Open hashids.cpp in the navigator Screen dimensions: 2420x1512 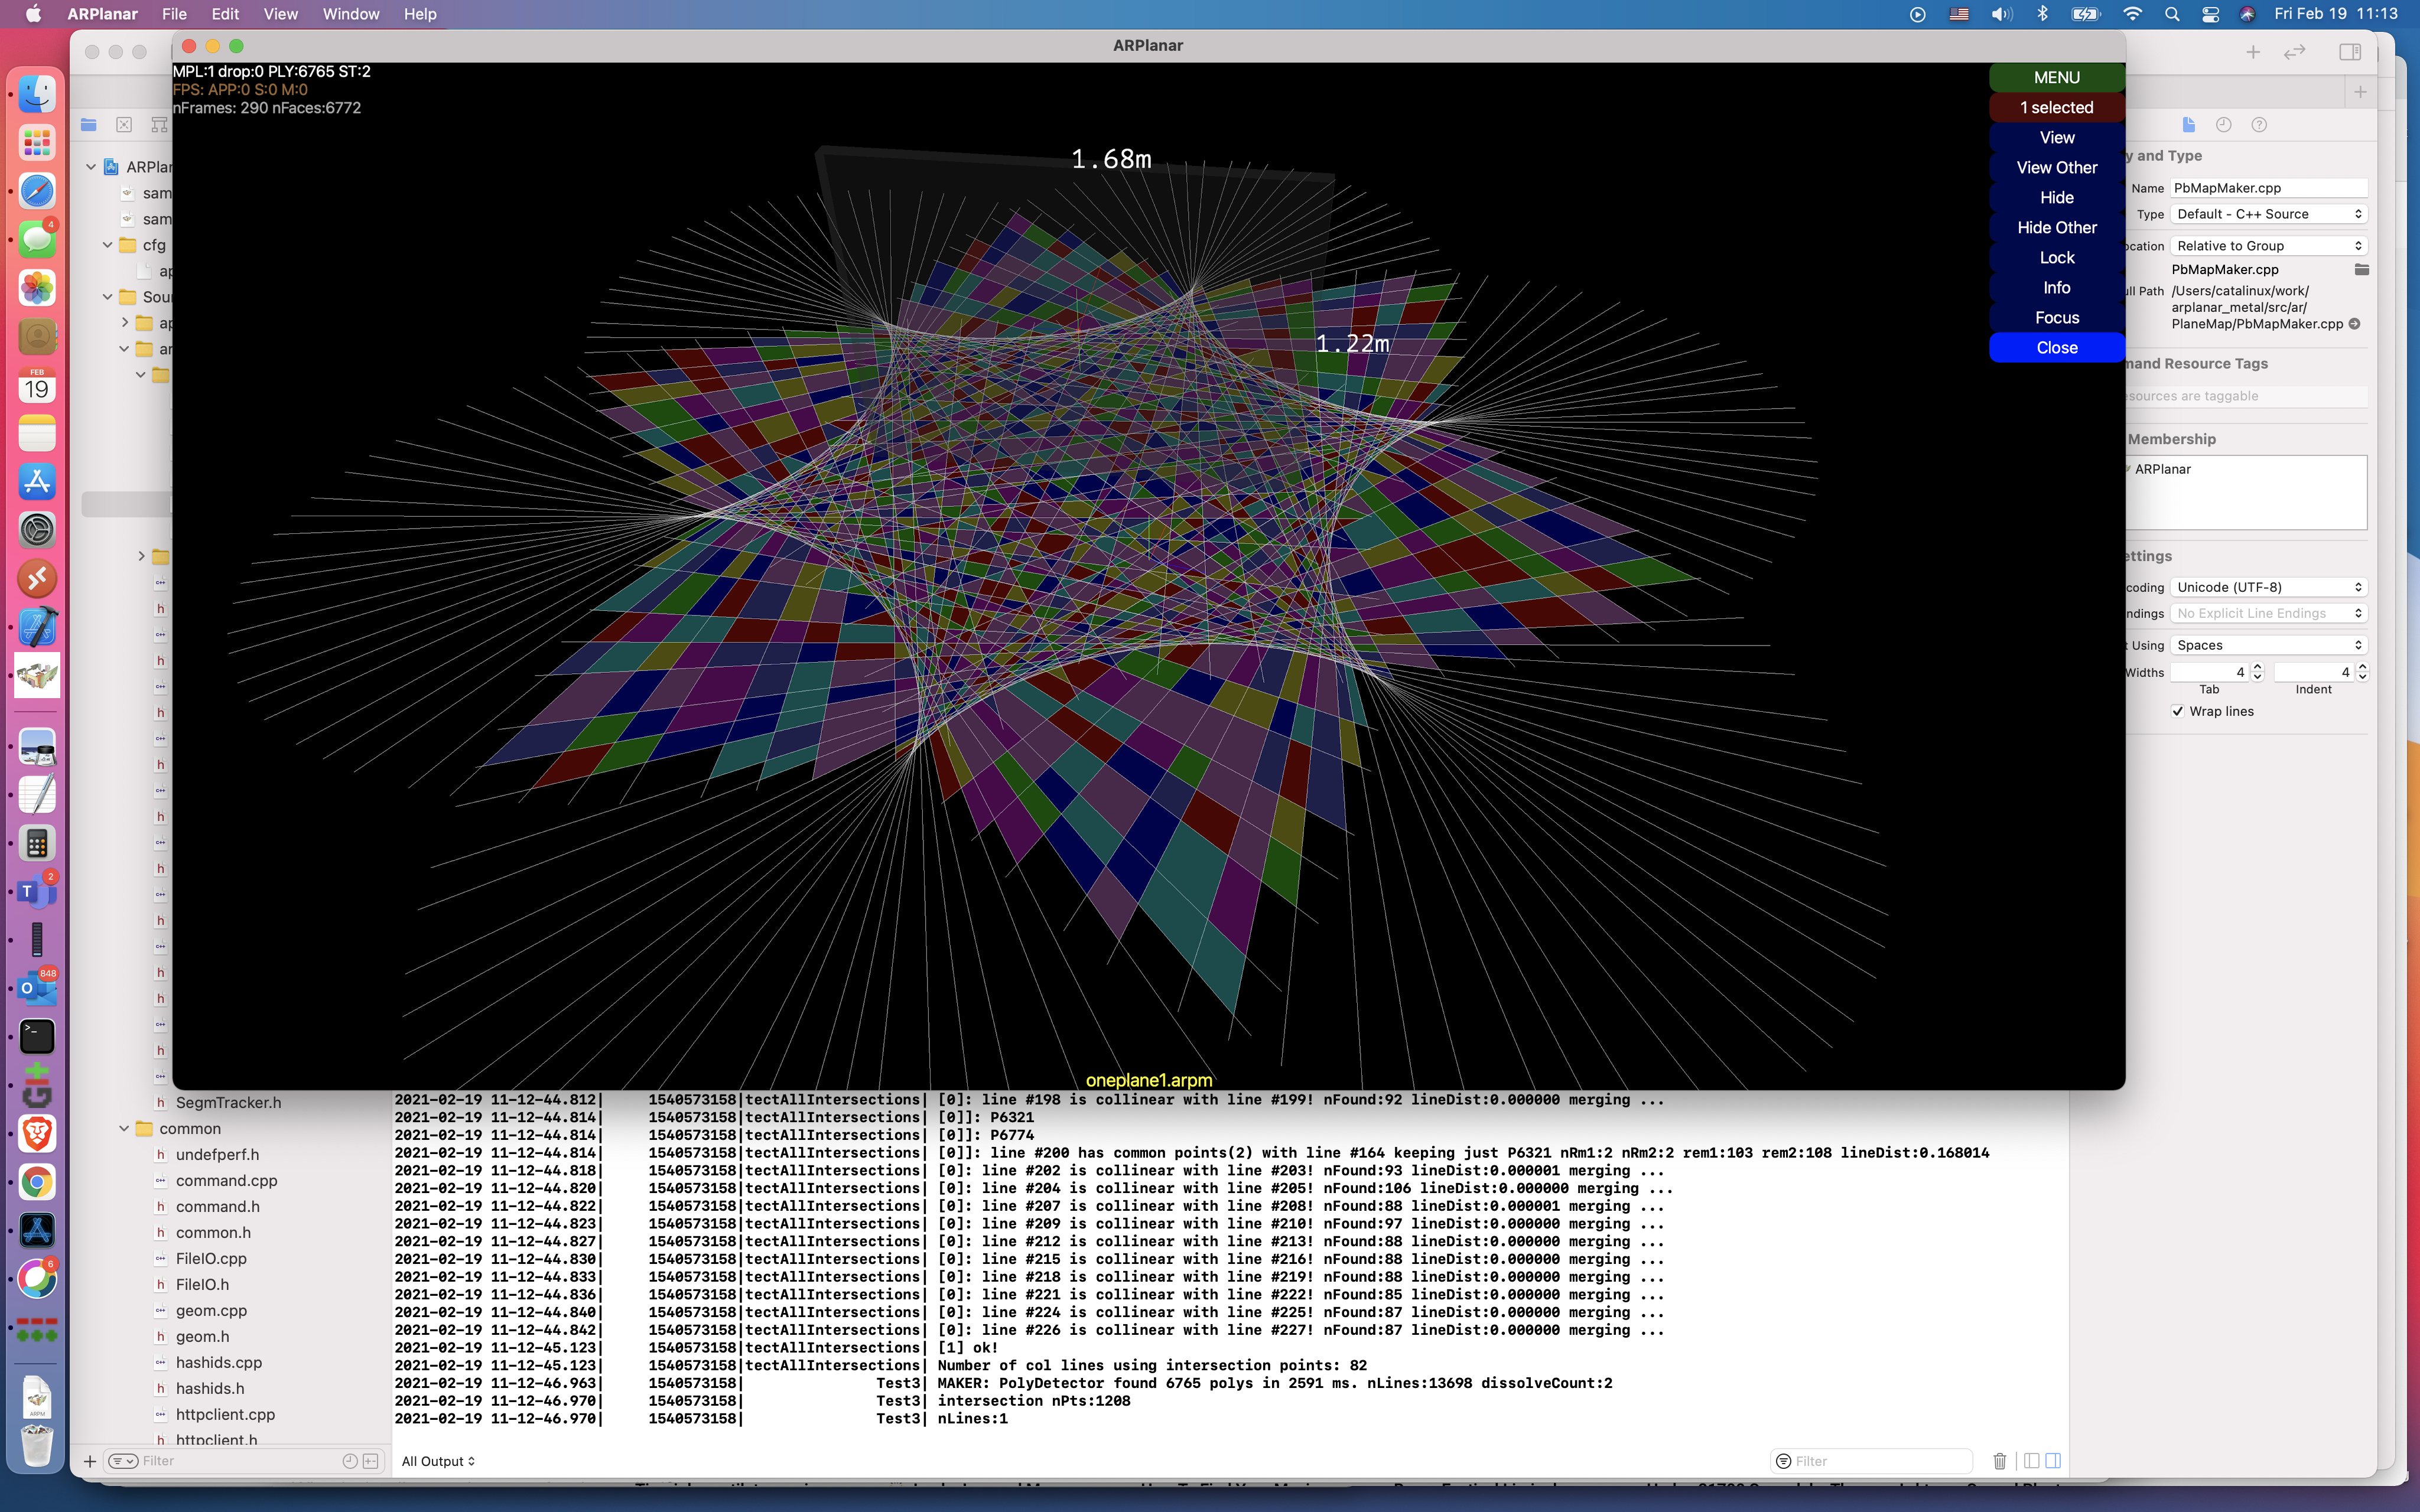point(218,1362)
